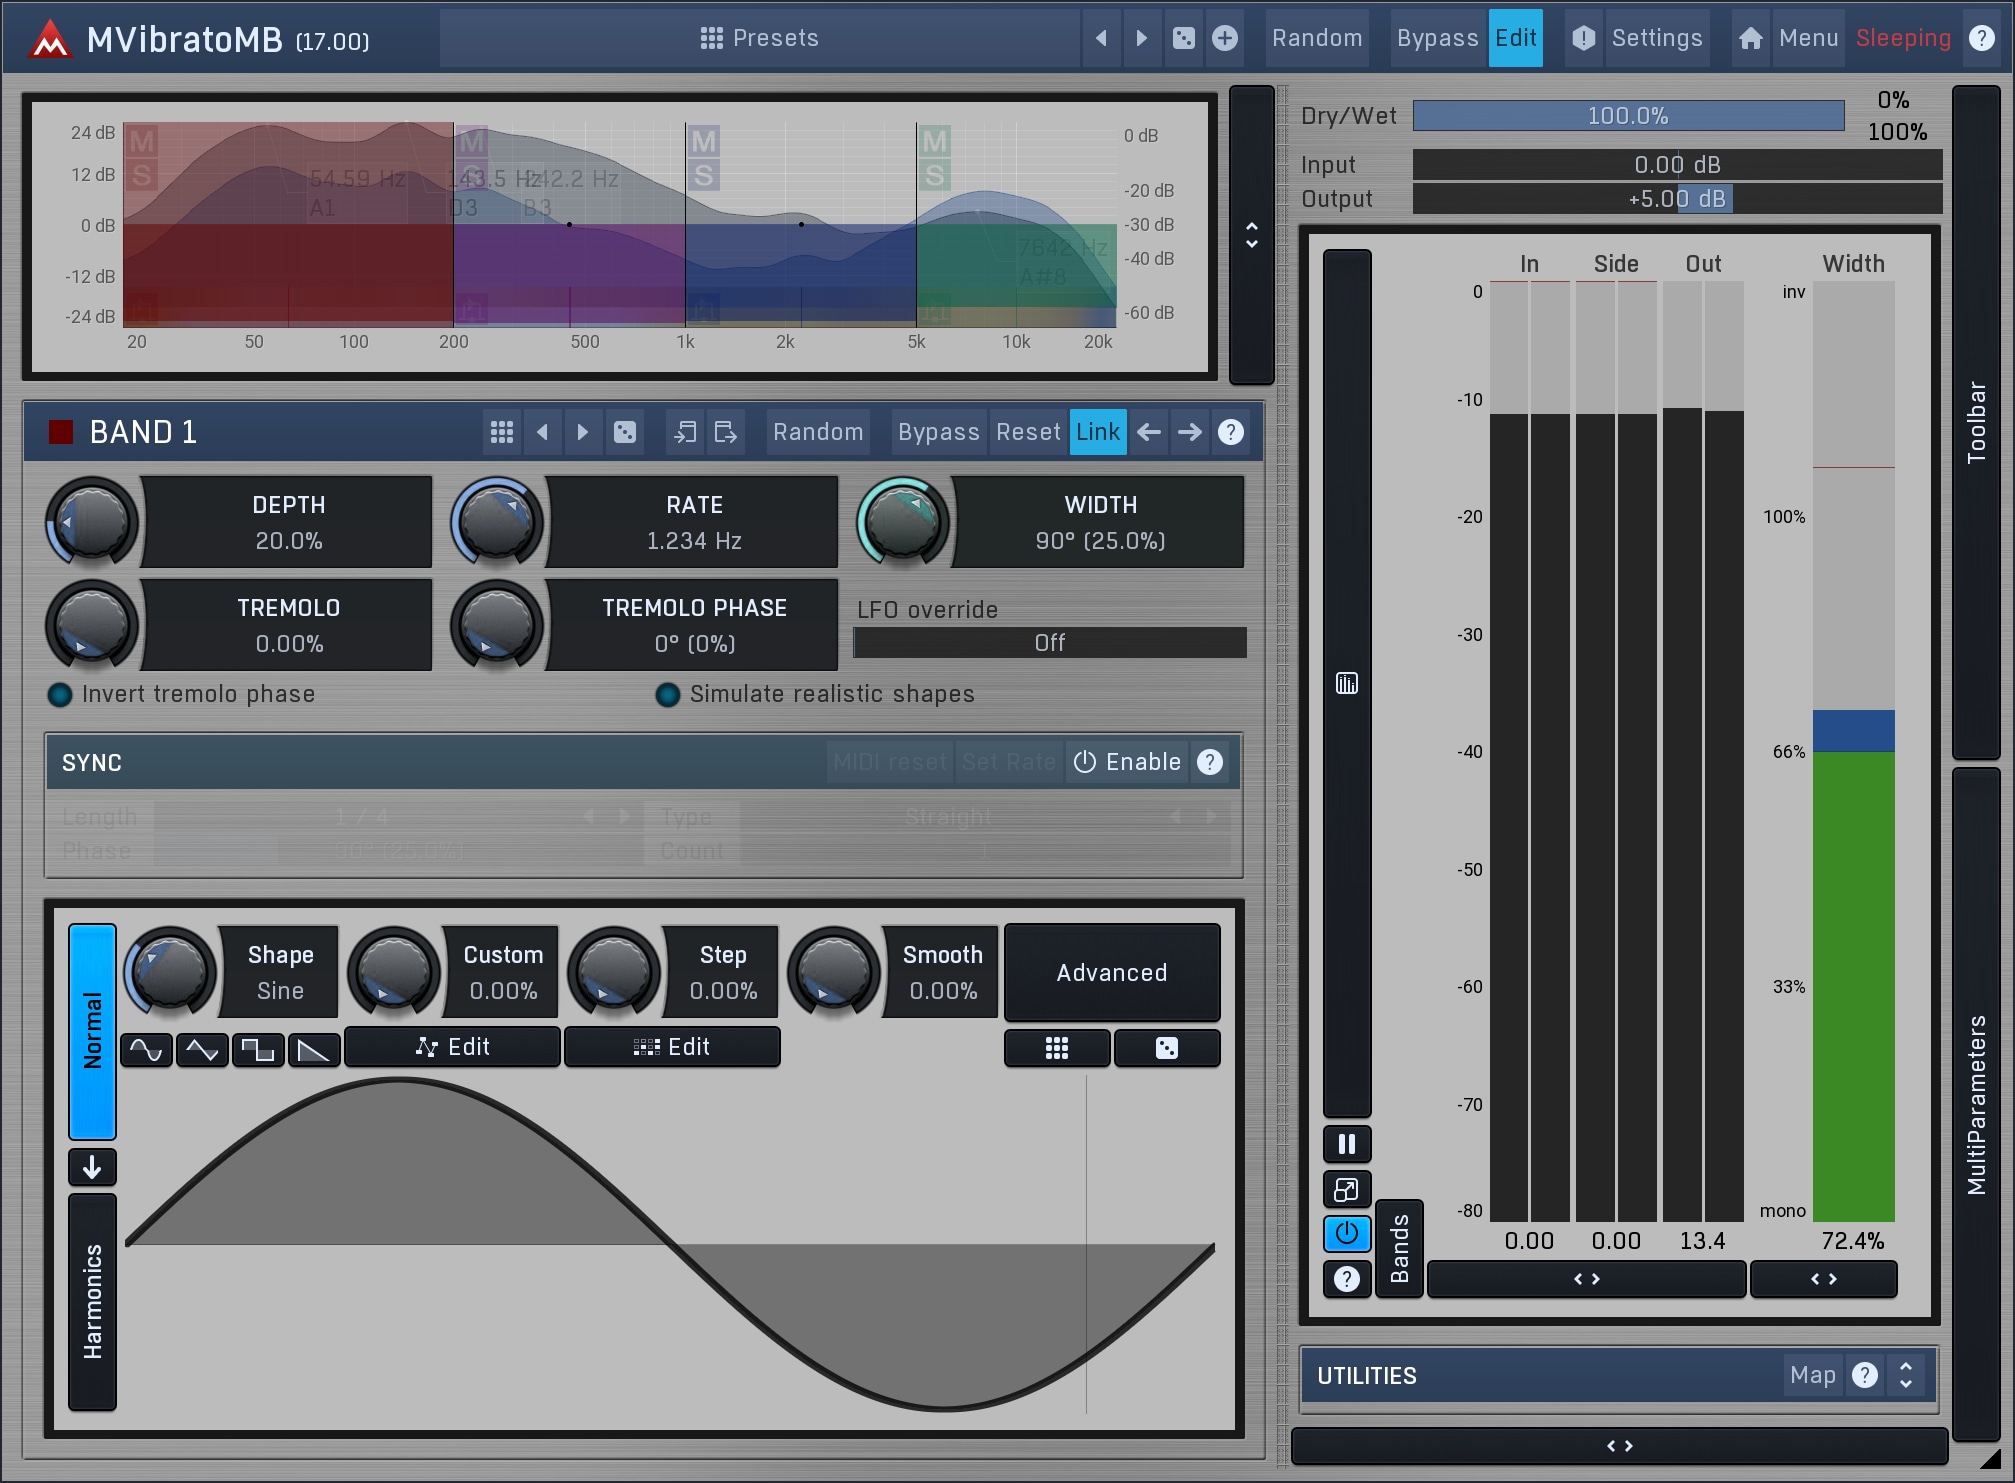Click the Band 1 Reset button
Screen dimensions: 2015x1483
point(1027,432)
